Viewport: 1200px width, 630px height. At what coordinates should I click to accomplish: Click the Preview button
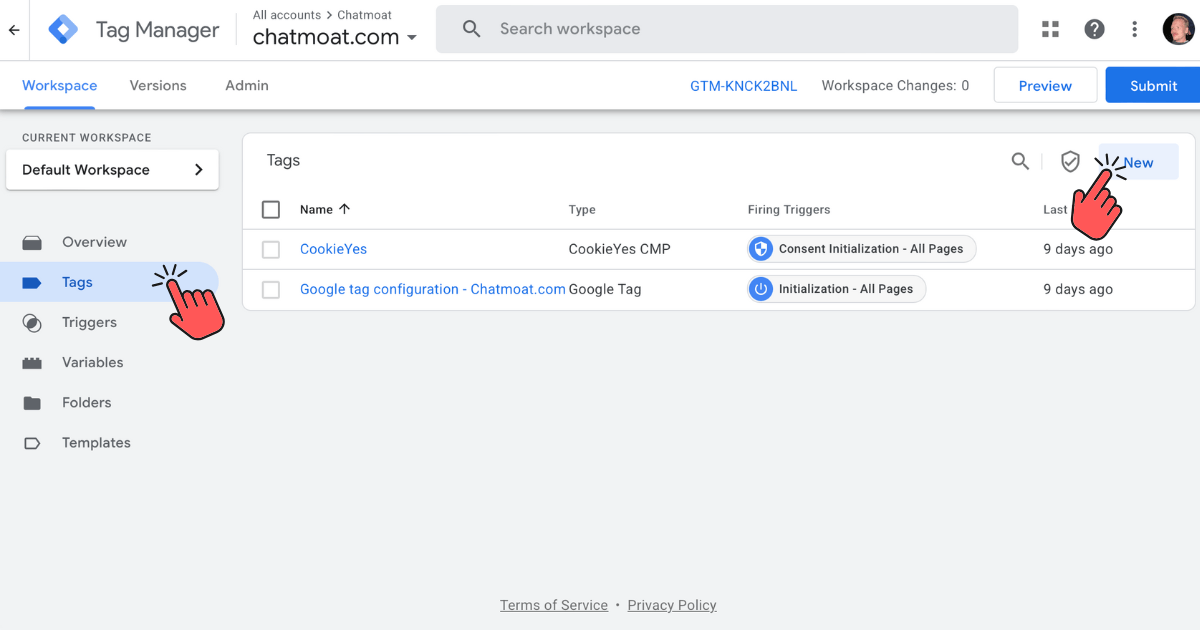(x=1045, y=85)
